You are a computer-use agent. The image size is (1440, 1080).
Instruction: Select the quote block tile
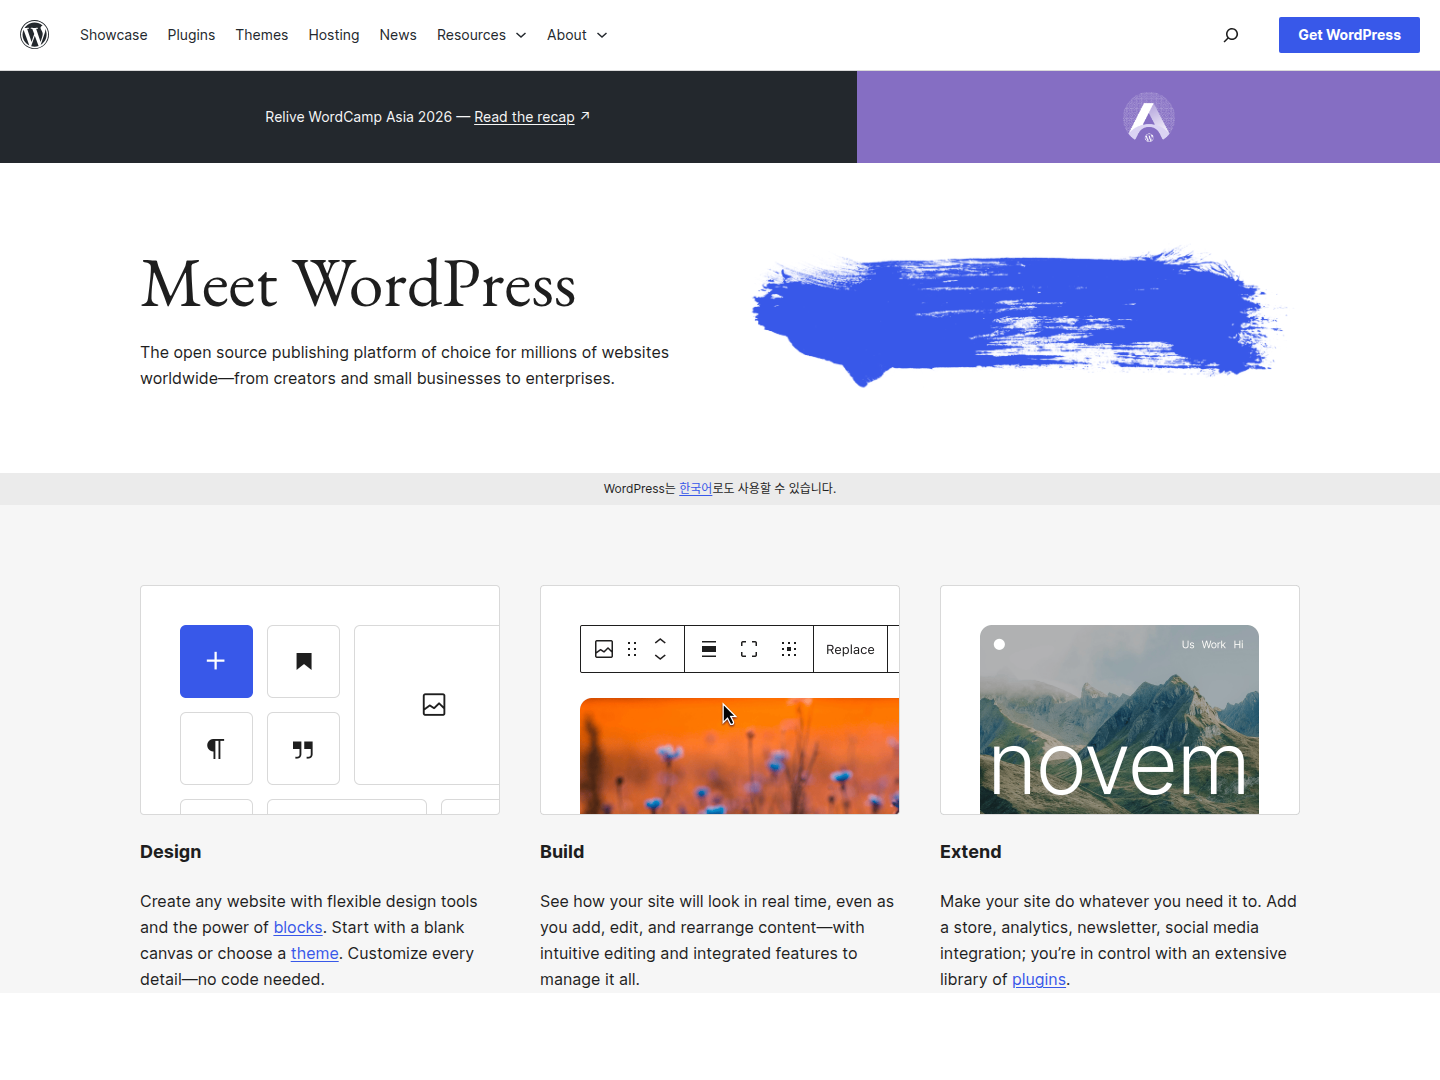click(304, 749)
